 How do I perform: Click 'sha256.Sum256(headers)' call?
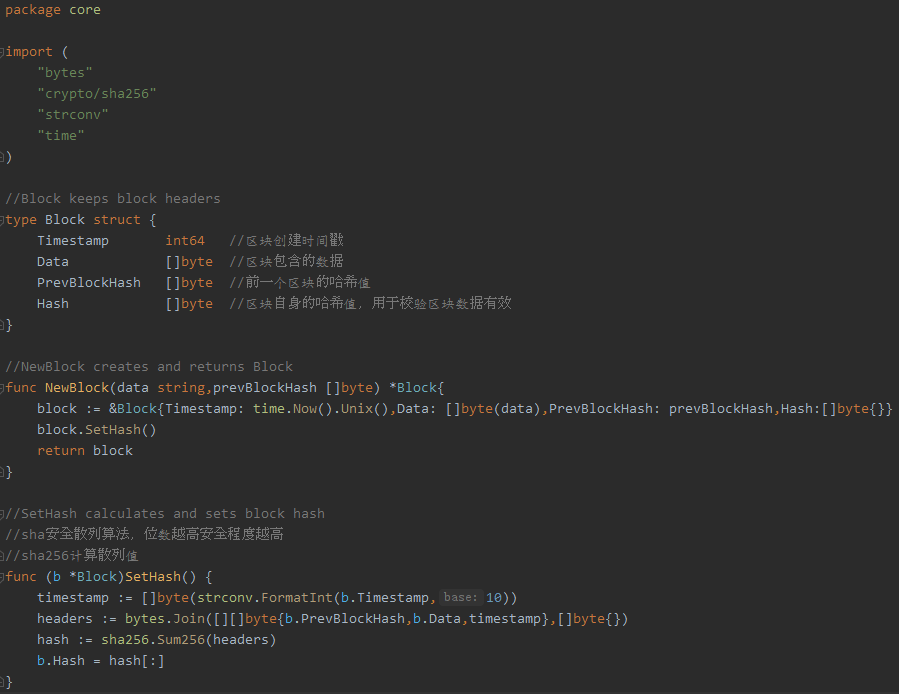point(189,640)
